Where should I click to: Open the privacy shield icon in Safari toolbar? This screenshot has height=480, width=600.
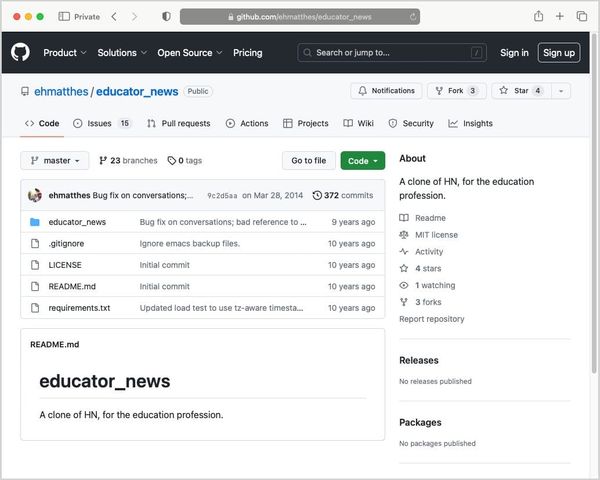[x=166, y=16]
